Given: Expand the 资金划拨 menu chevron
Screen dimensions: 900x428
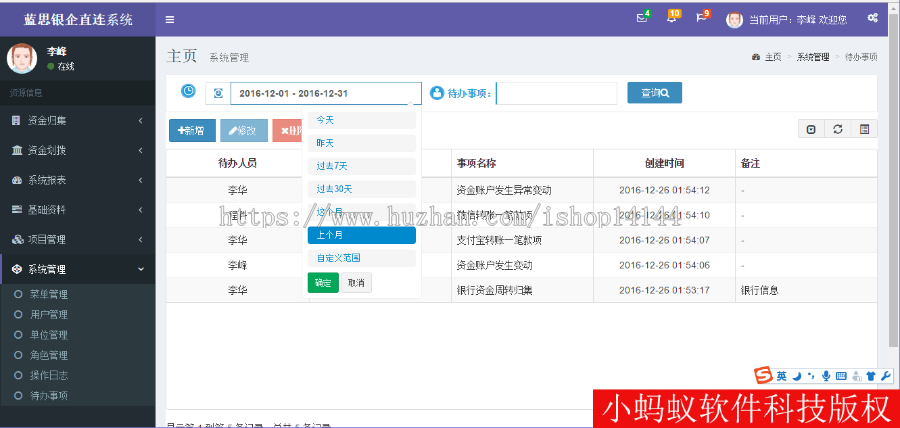Looking at the screenshot, I should [x=141, y=150].
